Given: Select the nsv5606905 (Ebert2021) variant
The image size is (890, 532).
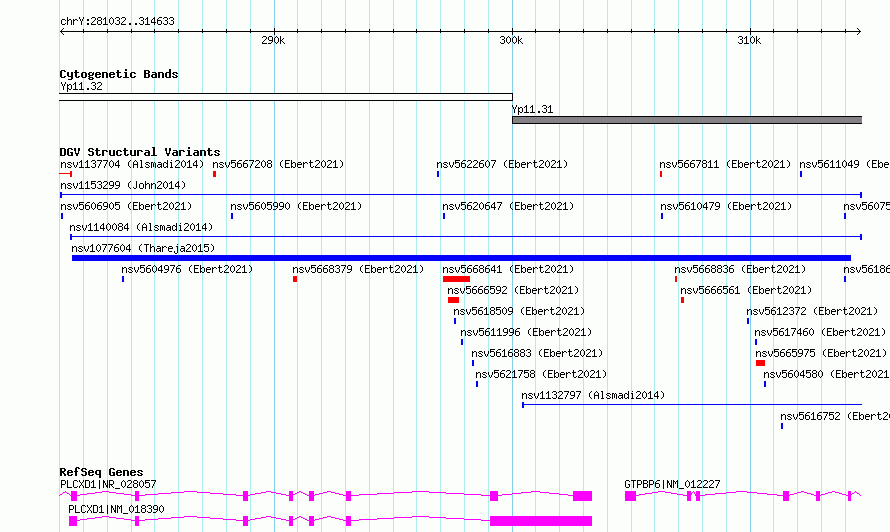Looking at the screenshot, I should [126, 206].
